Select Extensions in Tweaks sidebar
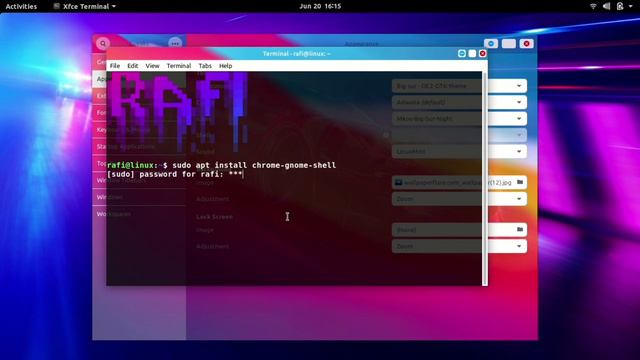The width and height of the screenshot is (640, 360). tap(140, 96)
